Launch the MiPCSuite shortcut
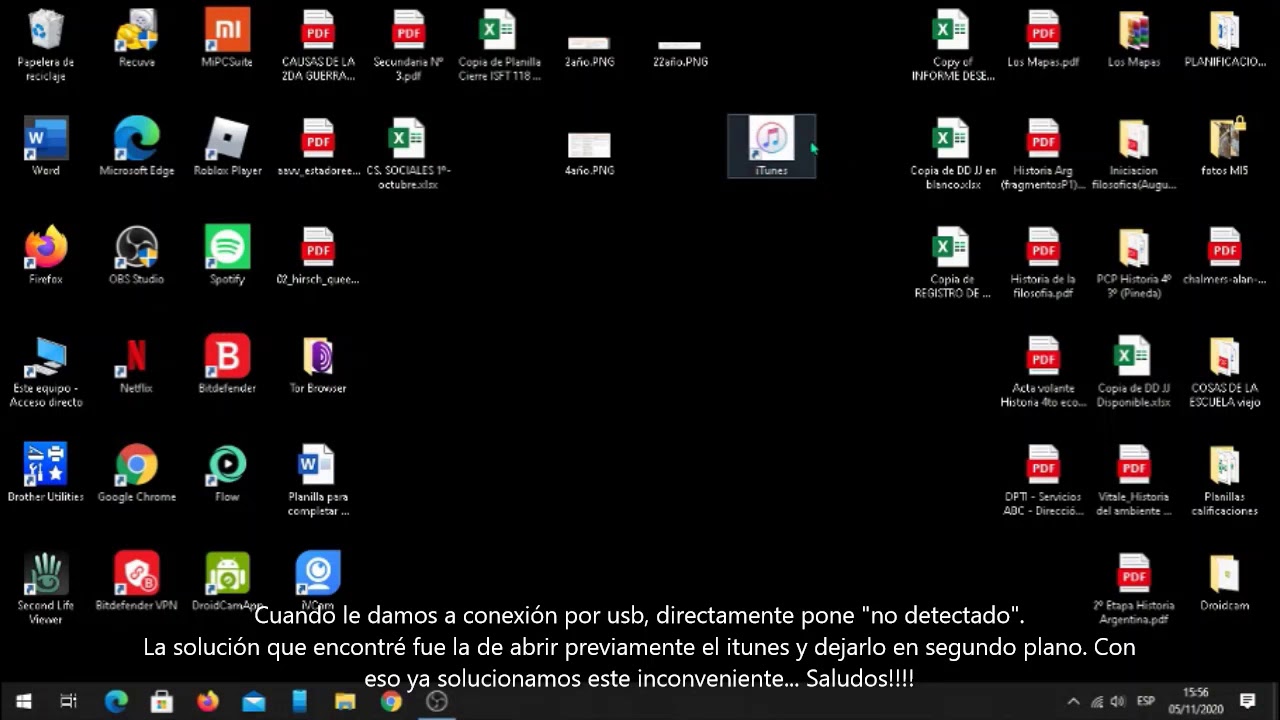 [227, 40]
